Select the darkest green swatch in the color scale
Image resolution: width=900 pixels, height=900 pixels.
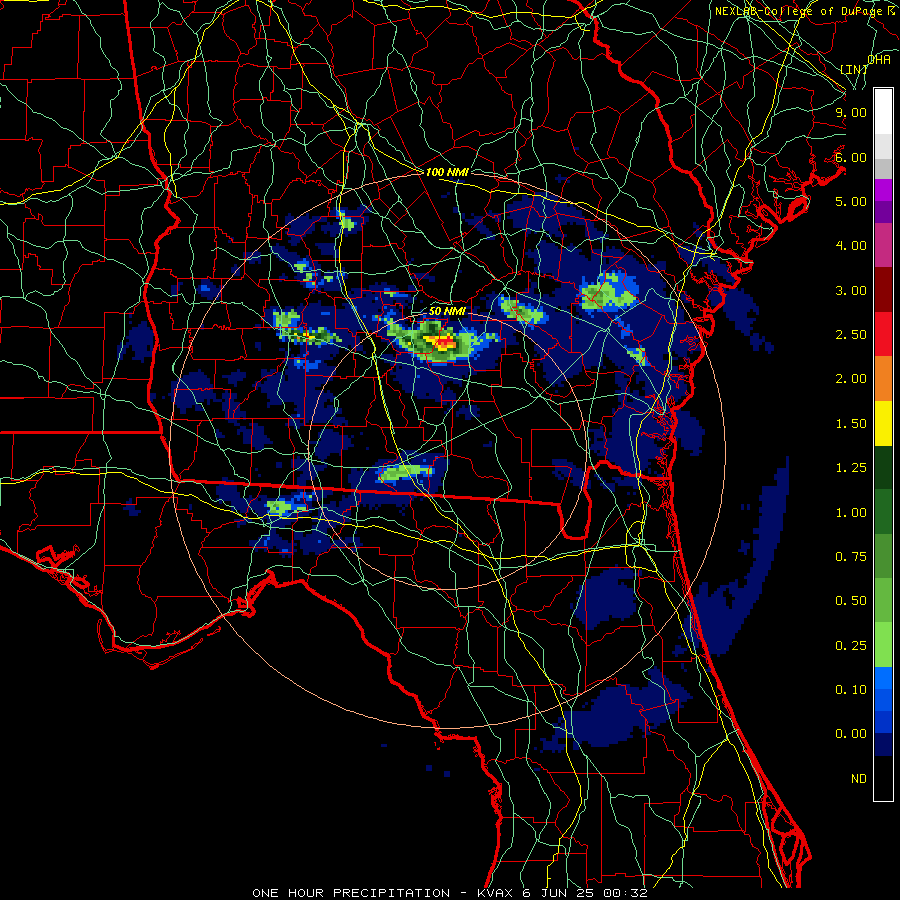point(883,467)
